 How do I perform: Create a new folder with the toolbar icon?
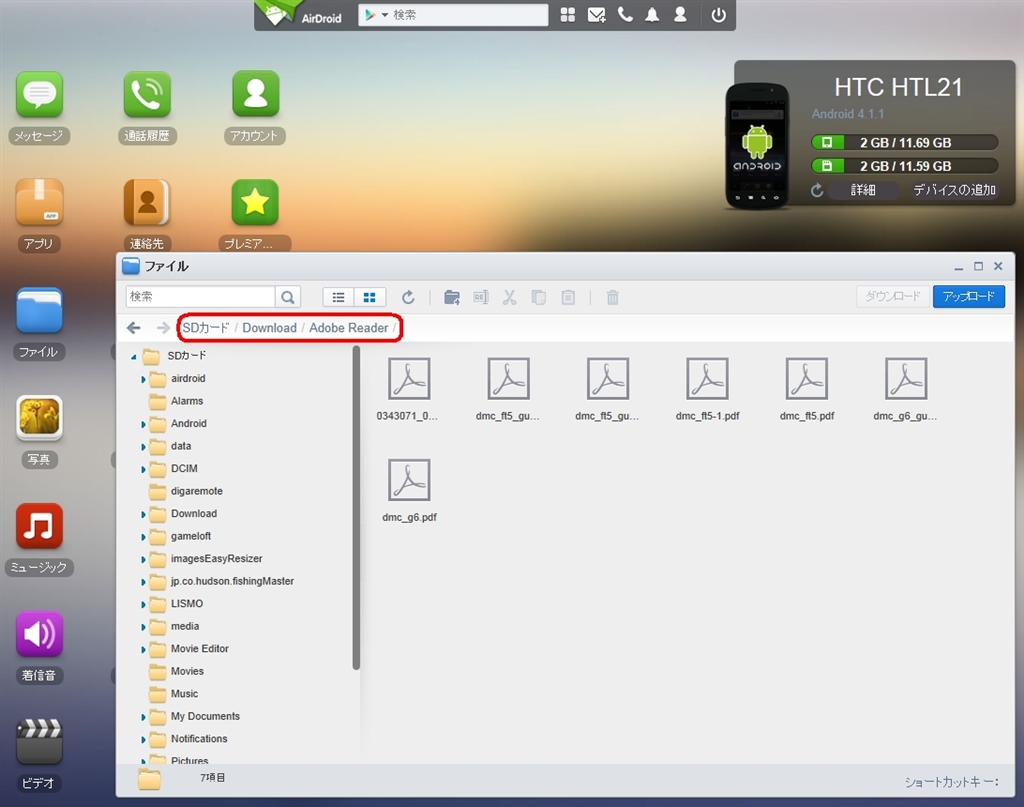pos(452,298)
